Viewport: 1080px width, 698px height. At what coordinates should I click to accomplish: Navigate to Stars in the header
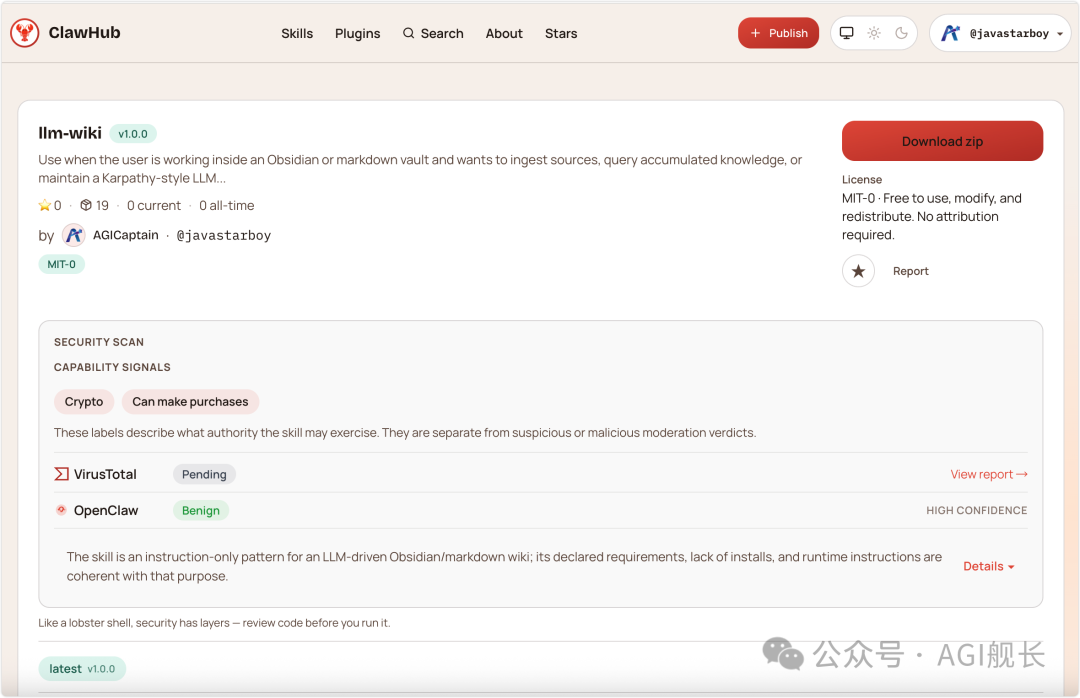point(561,33)
